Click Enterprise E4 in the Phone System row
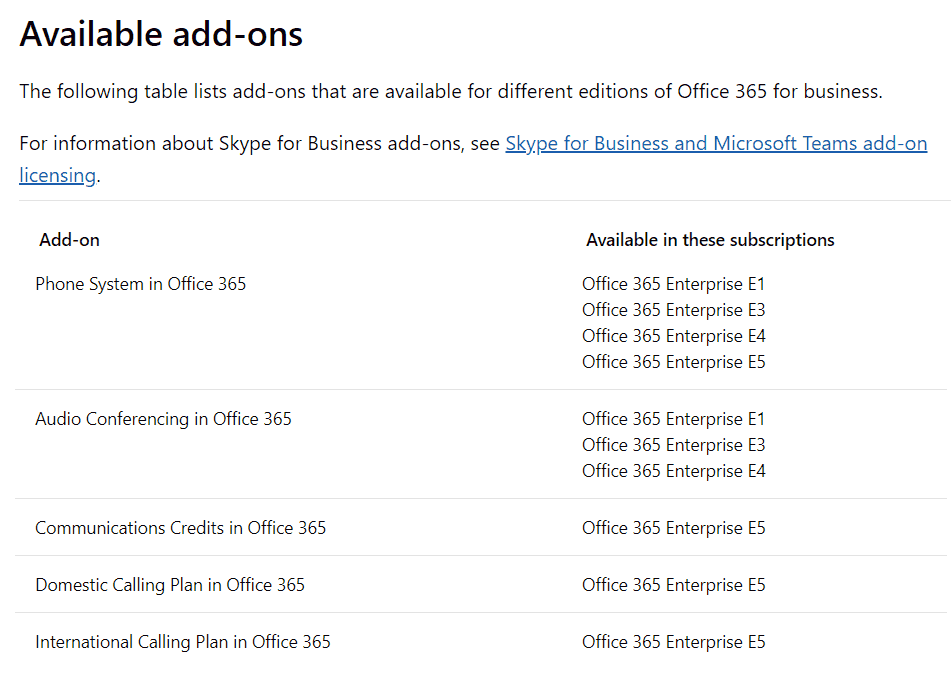The image size is (951, 679). 673,336
